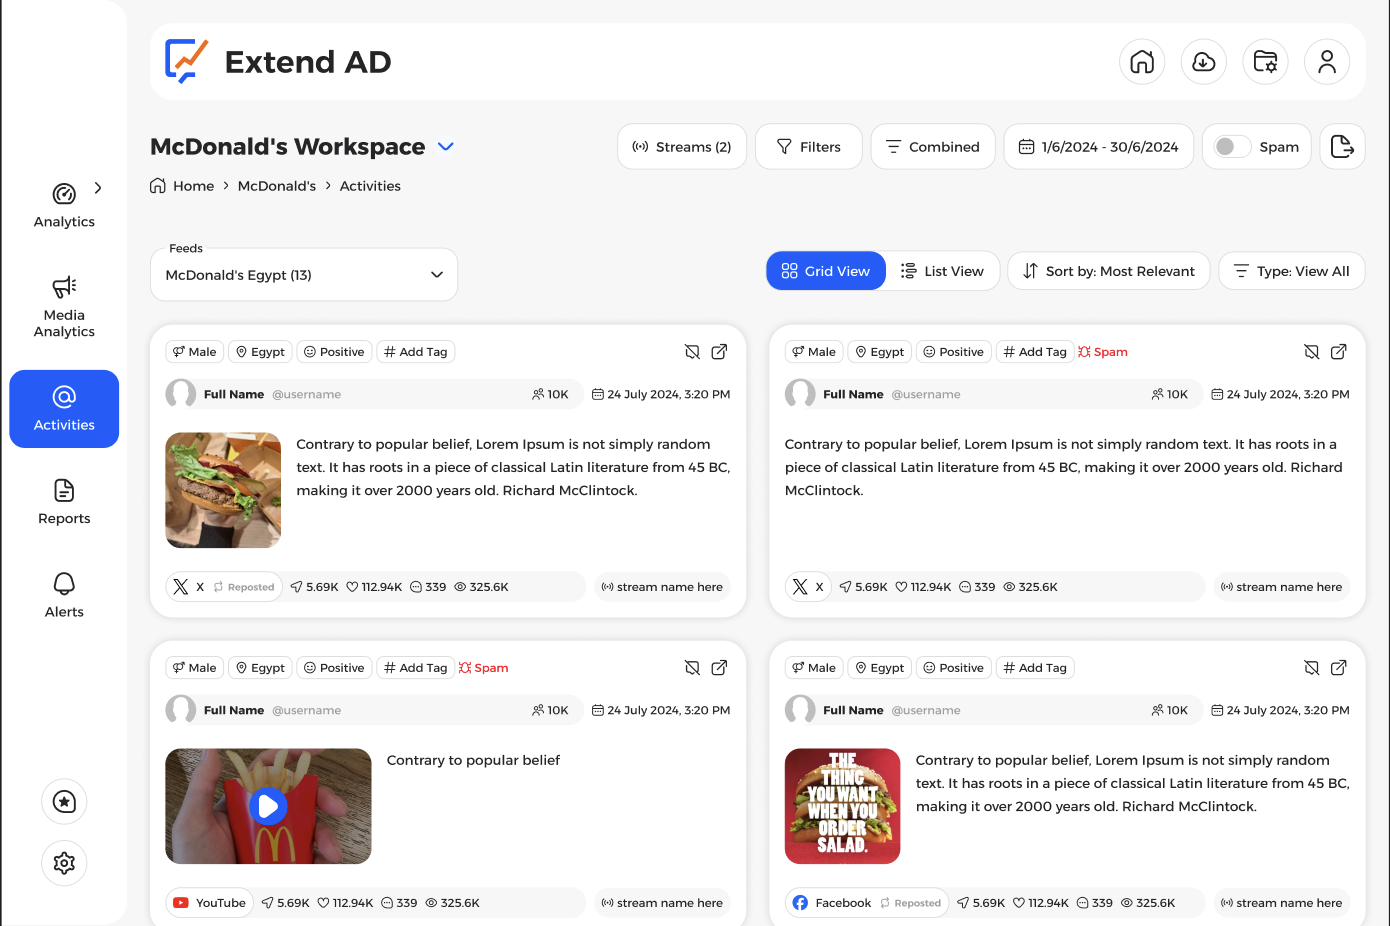Click the author avatar on the burger post
This screenshot has height=926, width=1390.
(180, 394)
